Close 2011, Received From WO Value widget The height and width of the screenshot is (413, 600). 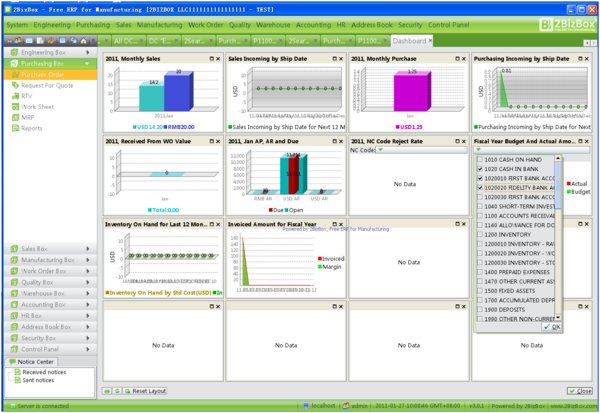[x=218, y=141]
